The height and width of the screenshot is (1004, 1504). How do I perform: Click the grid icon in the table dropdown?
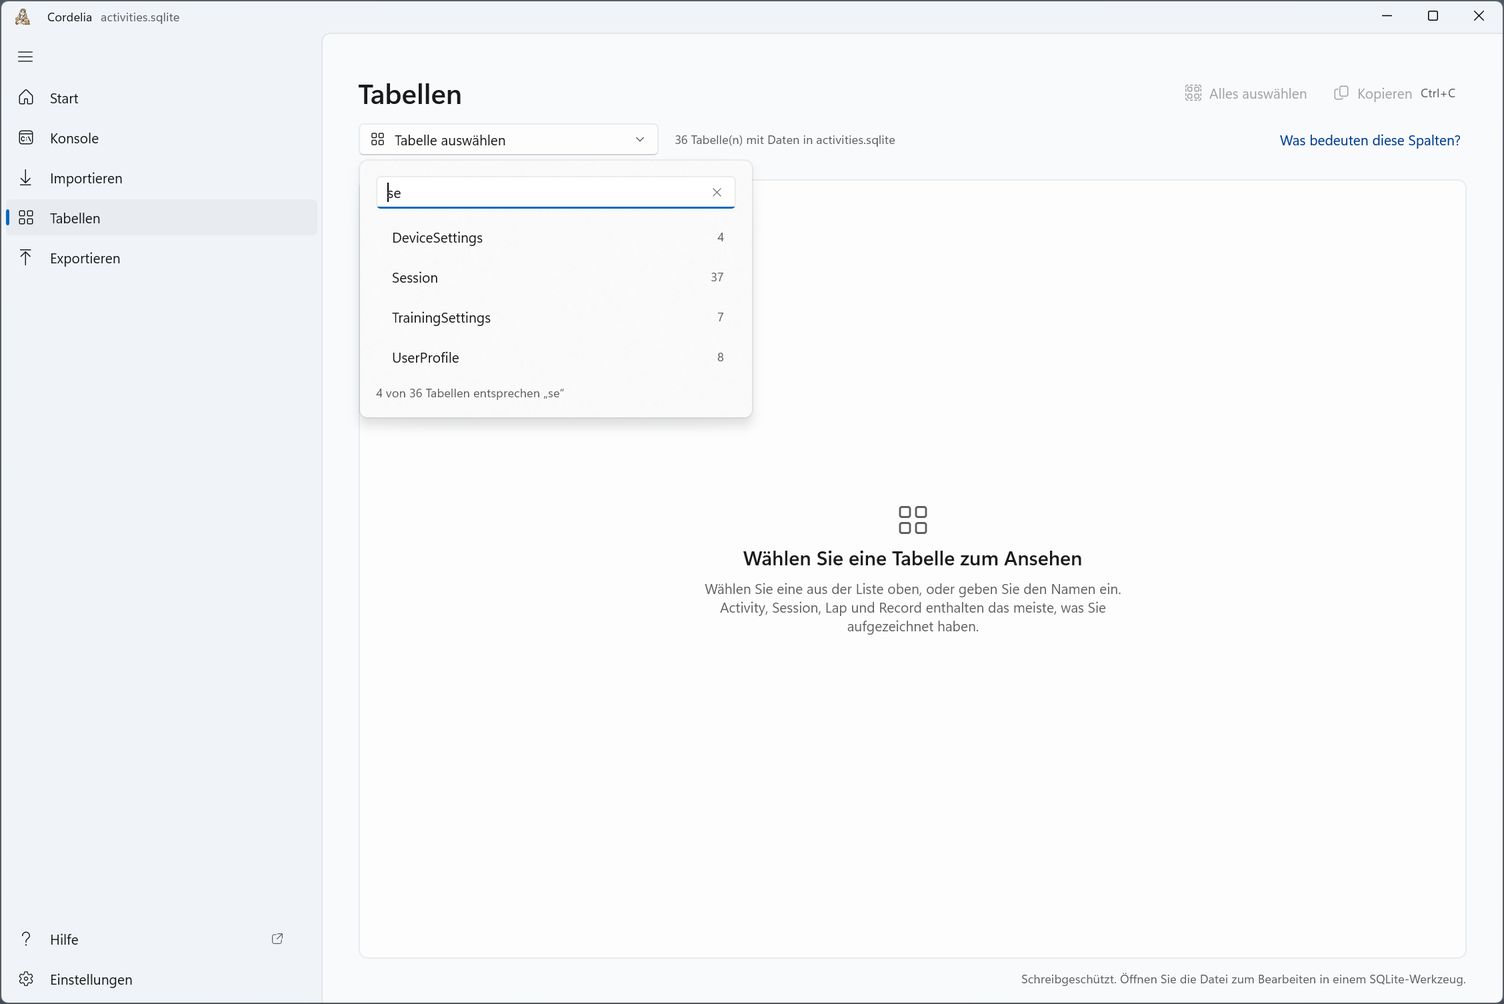[x=378, y=139]
